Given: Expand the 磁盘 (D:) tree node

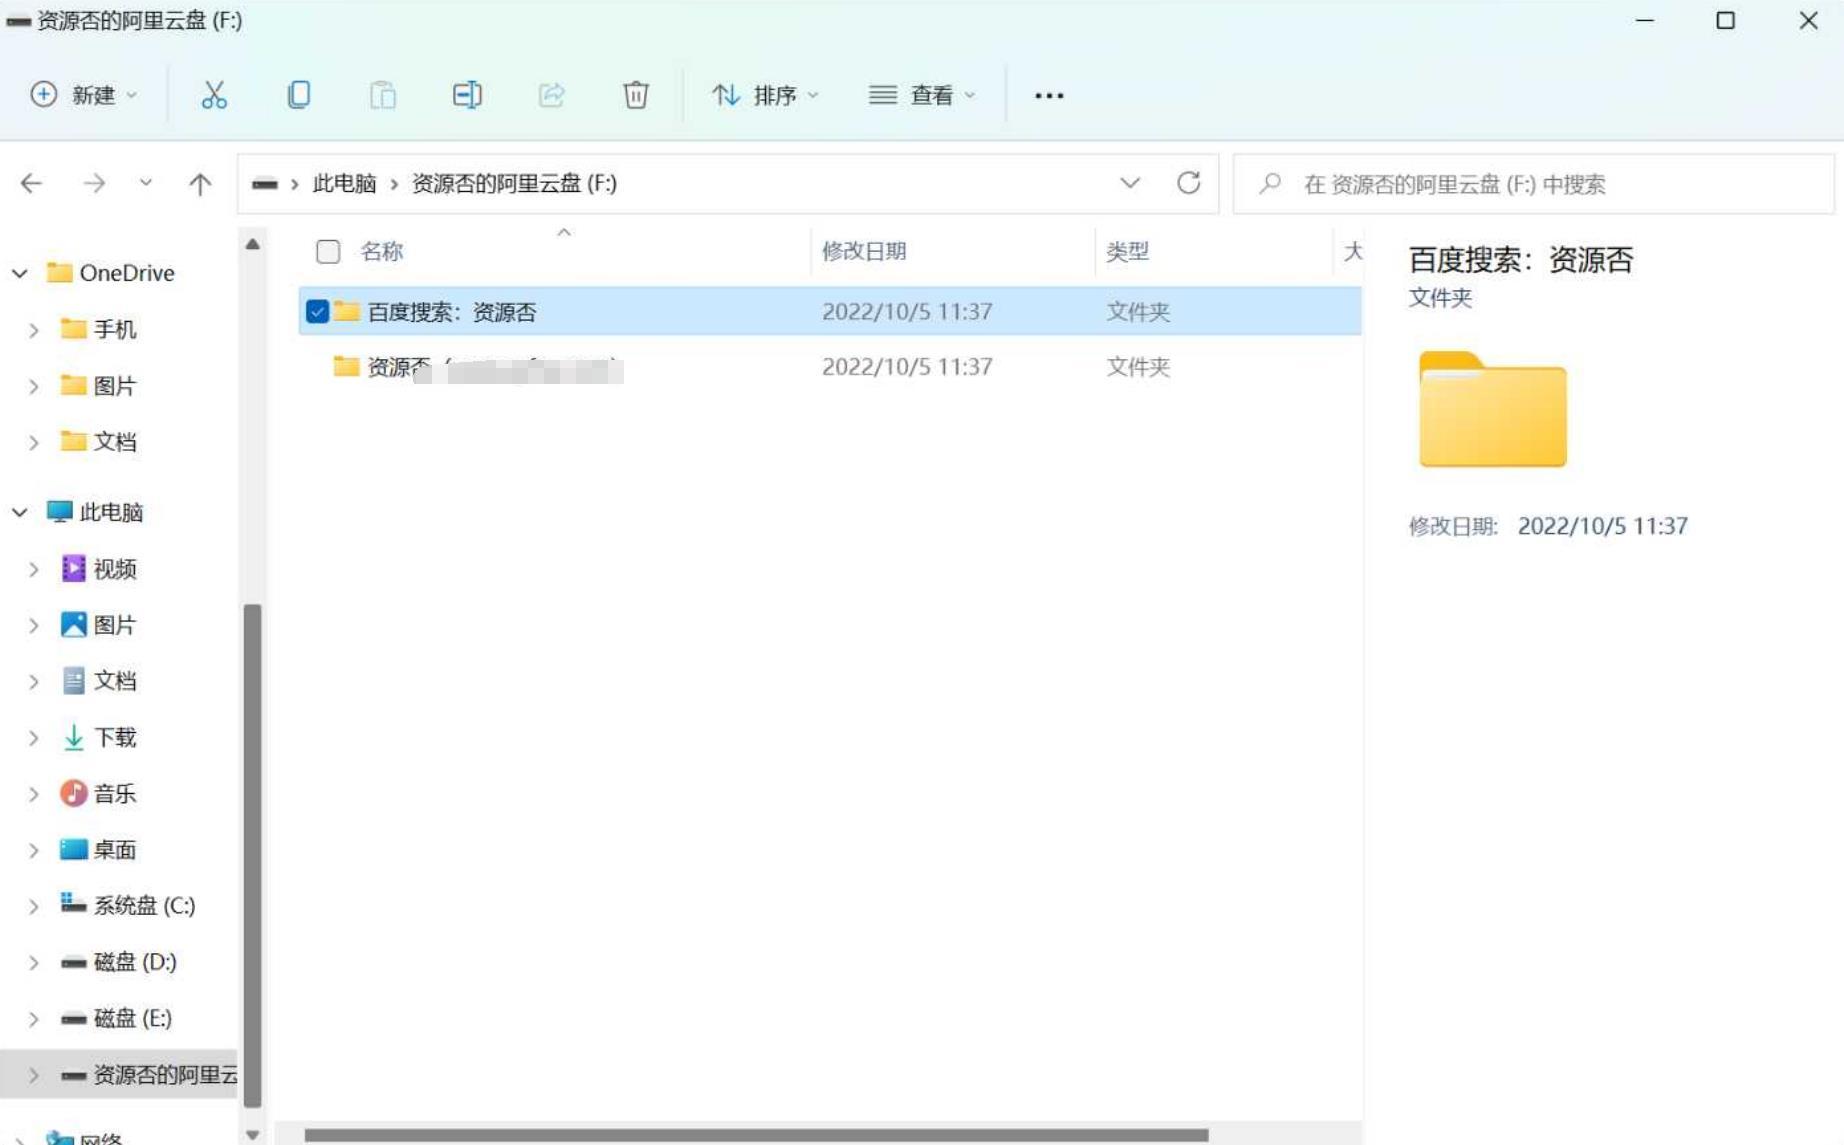Looking at the screenshot, I should [x=34, y=962].
